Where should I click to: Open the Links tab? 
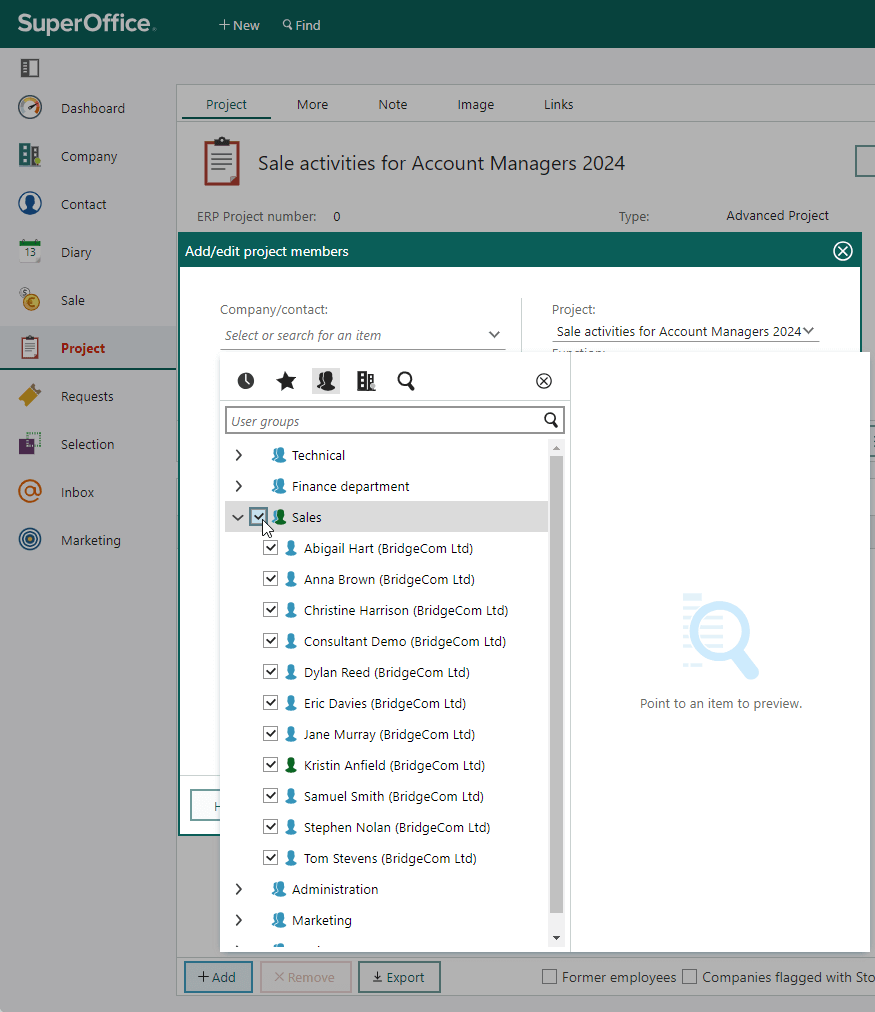coord(558,105)
